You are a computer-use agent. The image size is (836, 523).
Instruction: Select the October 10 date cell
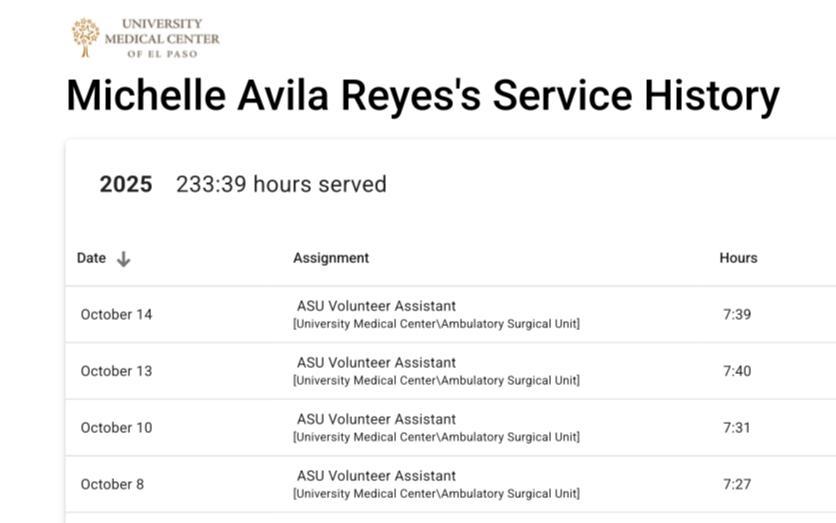click(117, 428)
